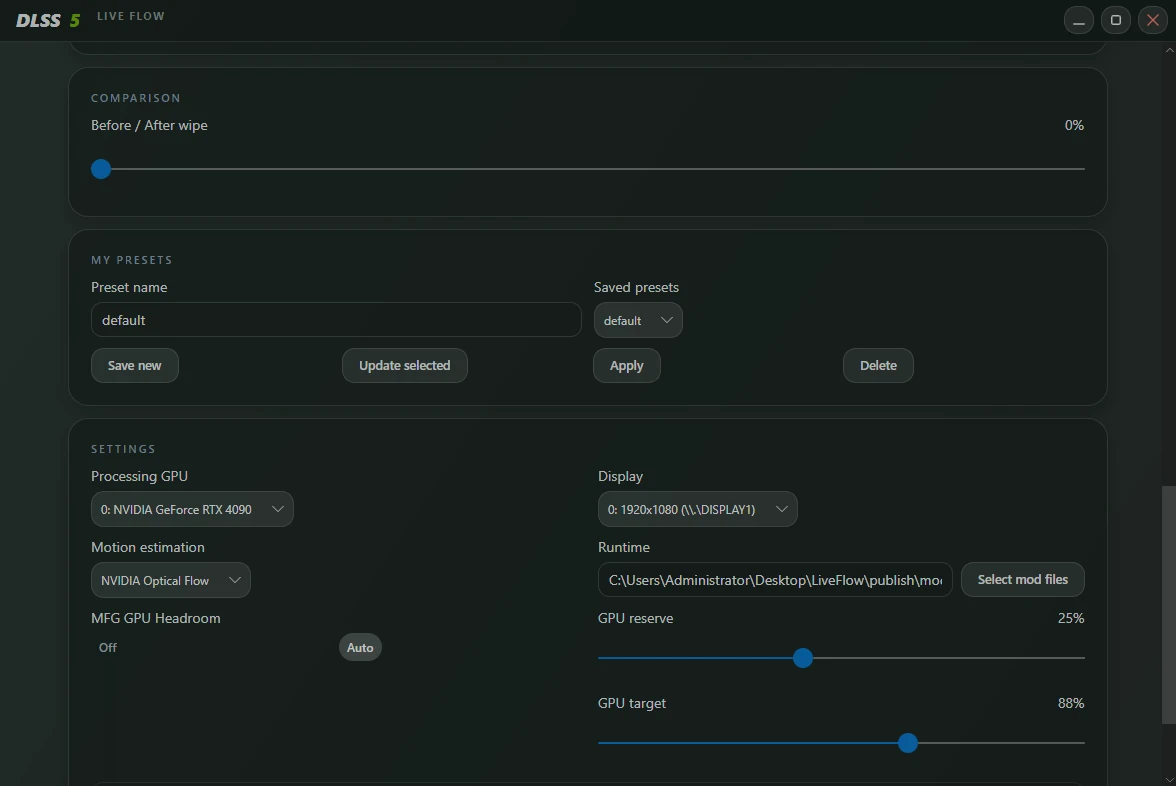This screenshot has height=786, width=1176.
Task: Minimize the Live Flow window
Action: (x=1078, y=20)
